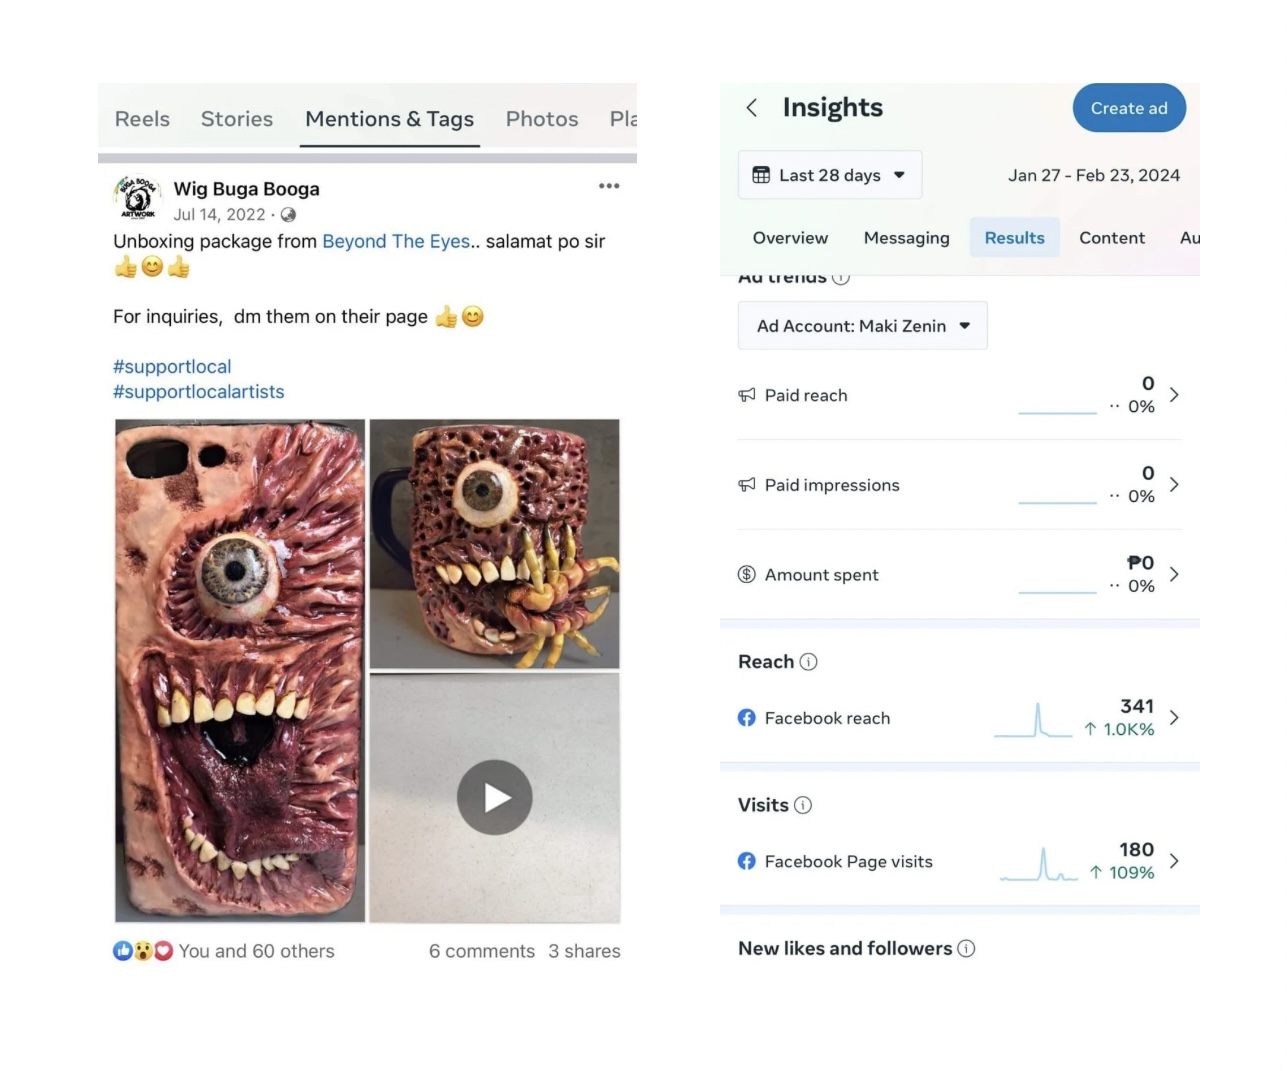Click the Jul 14, 2022 post date
Viewport: 1287px width, 1071px height.
(219, 215)
